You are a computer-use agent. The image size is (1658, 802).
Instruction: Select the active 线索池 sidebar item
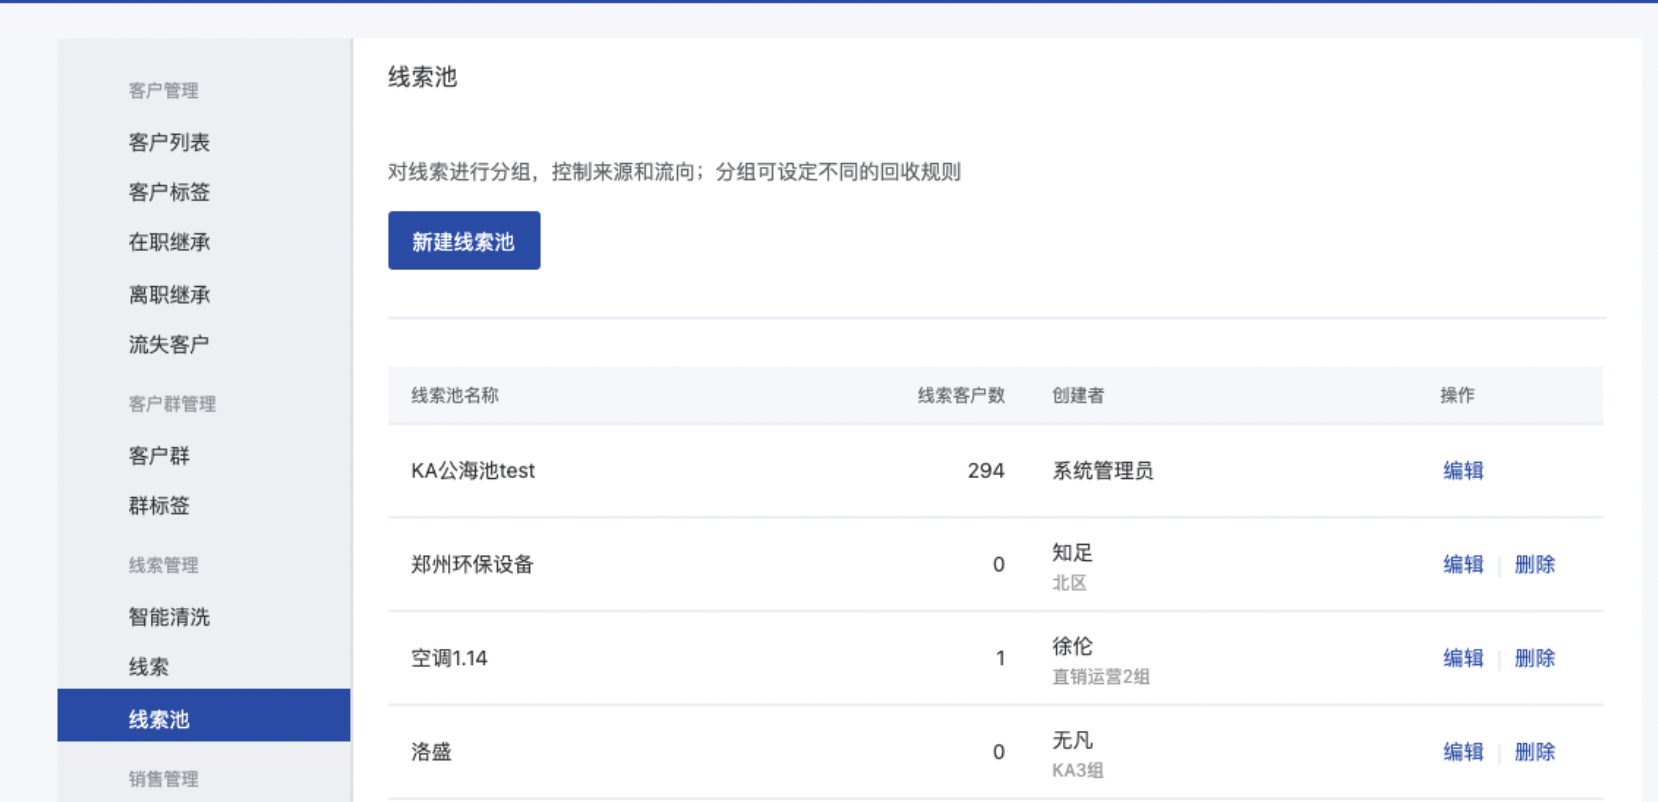coord(204,715)
